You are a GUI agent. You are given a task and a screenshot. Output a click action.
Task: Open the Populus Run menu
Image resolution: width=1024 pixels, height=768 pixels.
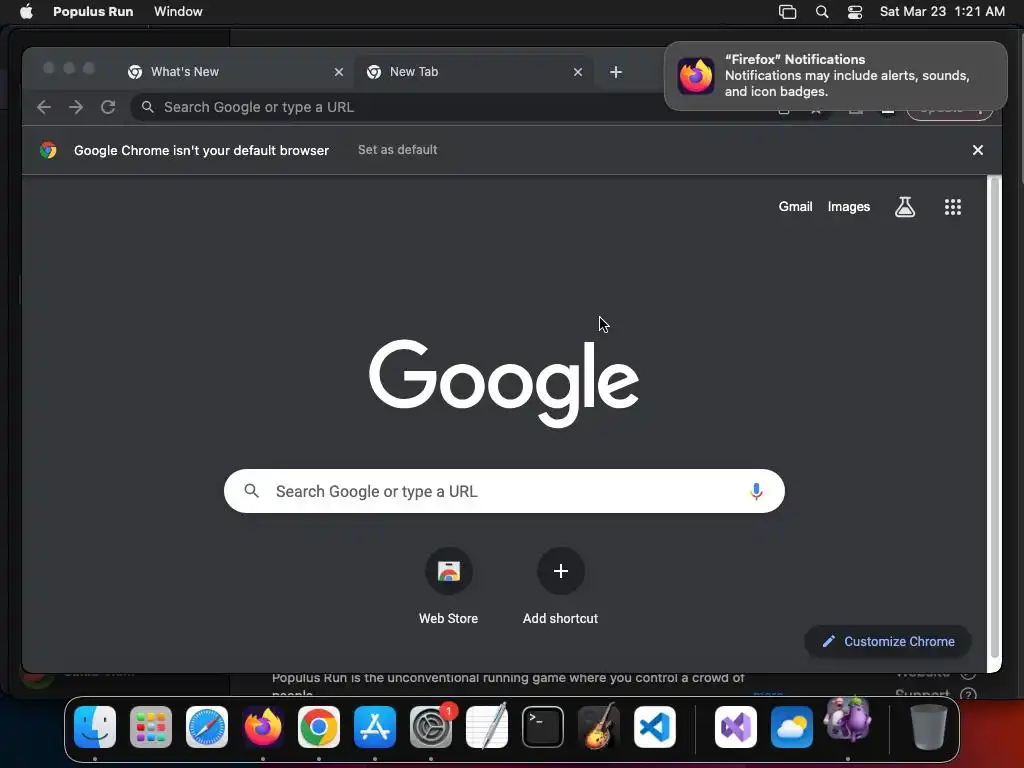point(93,12)
